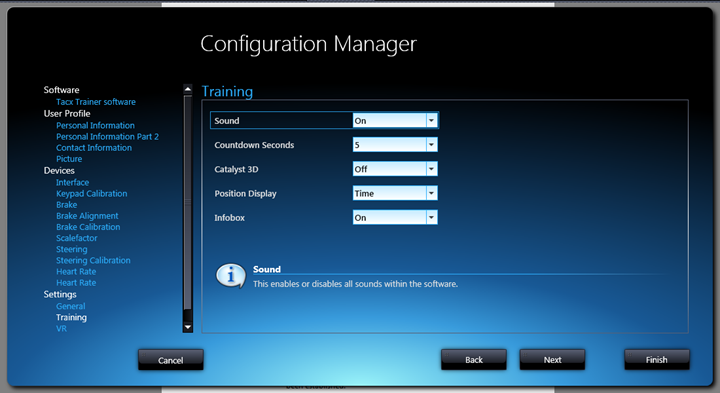Select the Infobox label
Screen dimensions: 720x393
click(x=229, y=218)
